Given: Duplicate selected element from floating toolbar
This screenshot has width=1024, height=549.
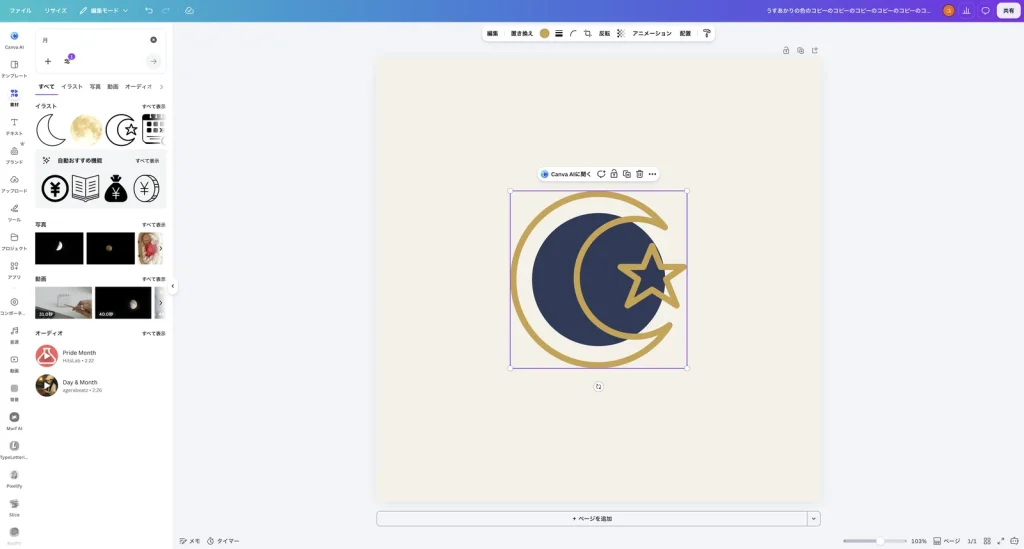Looking at the screenshot, I should (x=627, y=174).
